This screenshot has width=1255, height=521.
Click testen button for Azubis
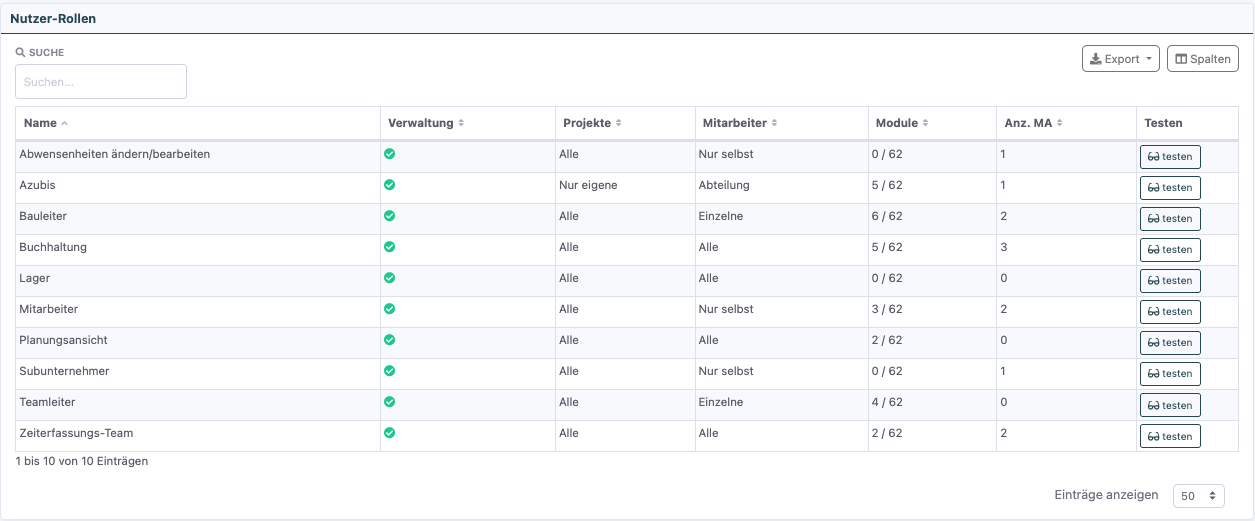[1170, 188]
